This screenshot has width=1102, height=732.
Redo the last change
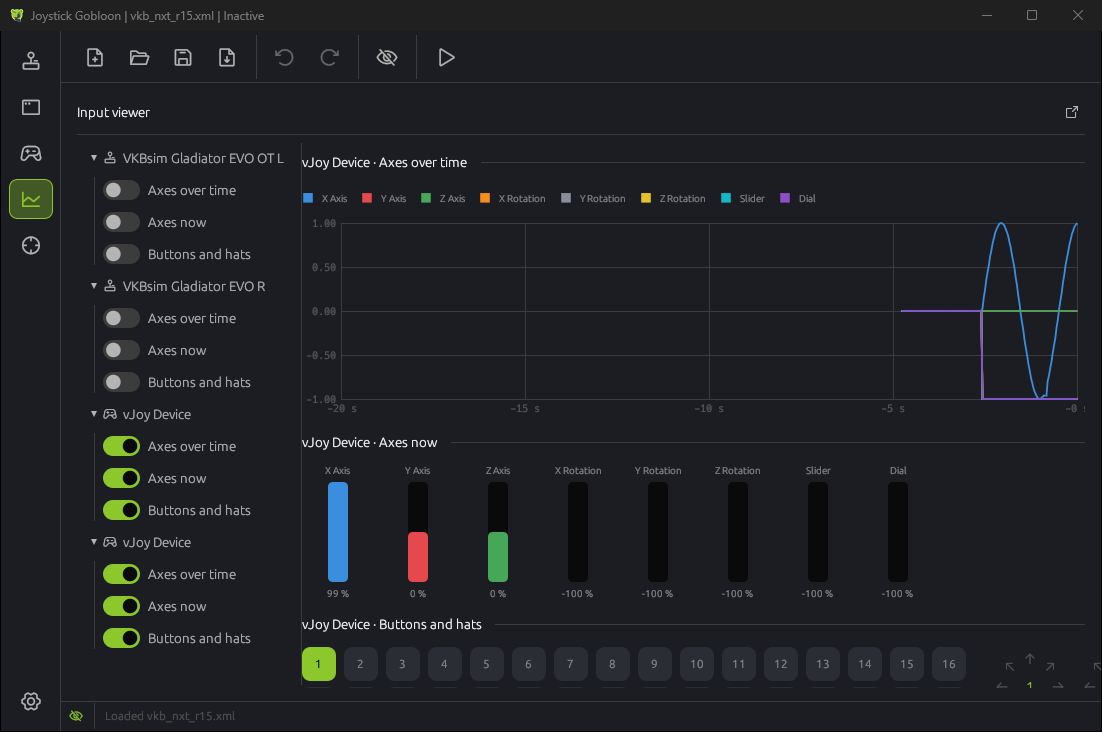(x=330, y=58)
